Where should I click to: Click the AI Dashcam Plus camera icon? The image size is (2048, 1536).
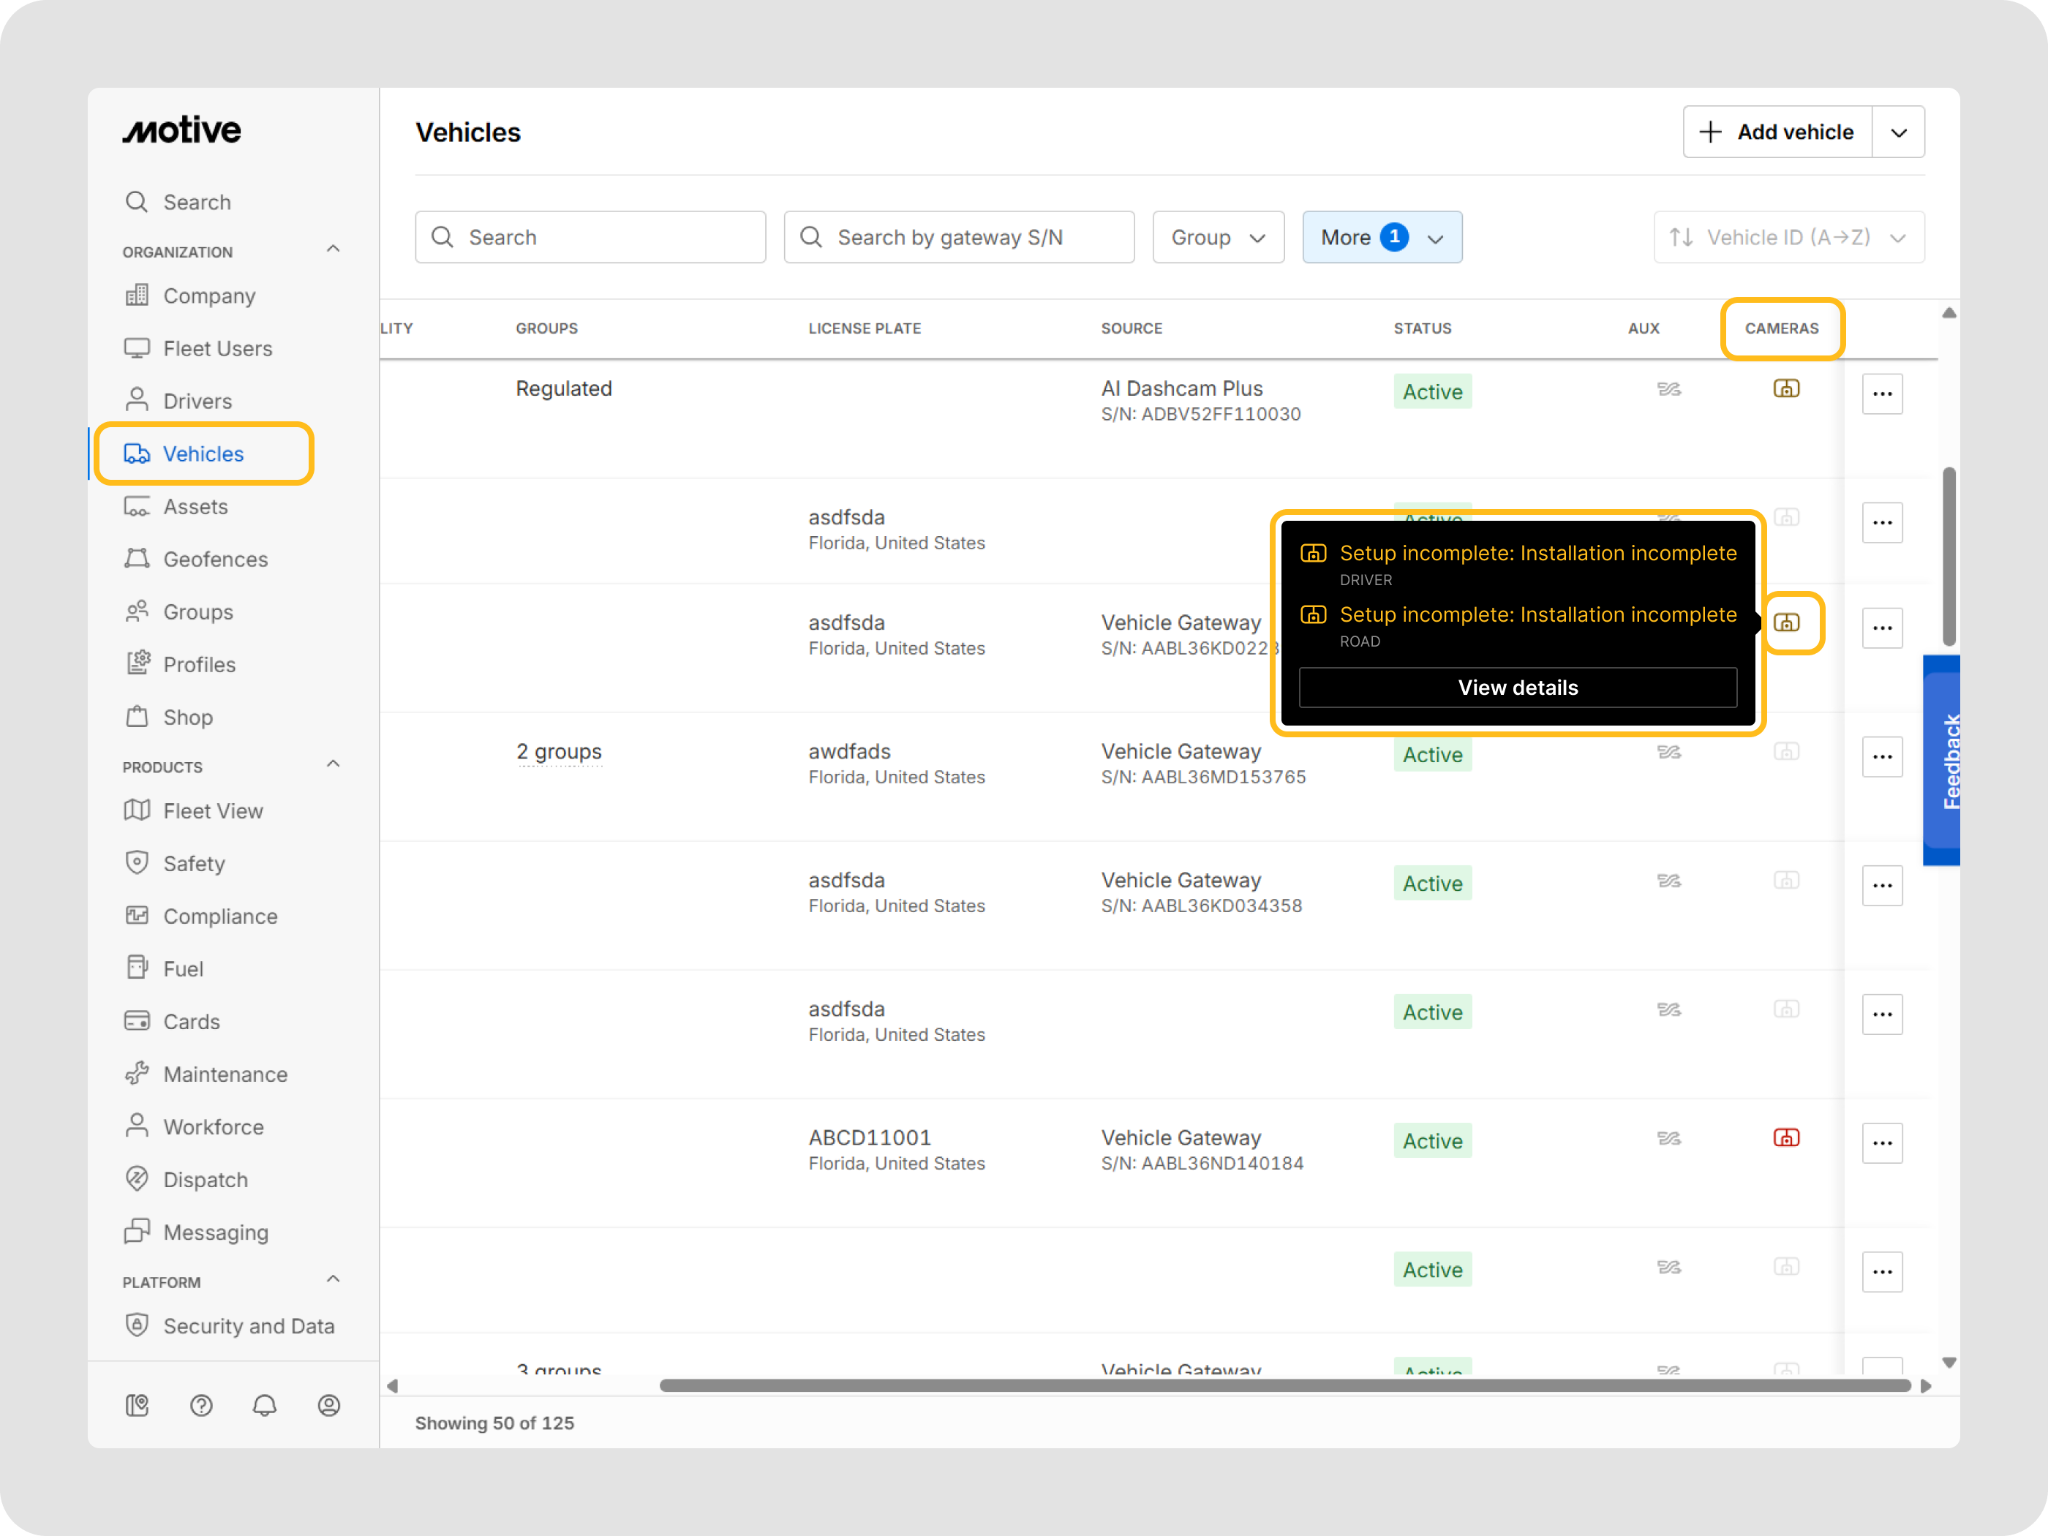1786,389
